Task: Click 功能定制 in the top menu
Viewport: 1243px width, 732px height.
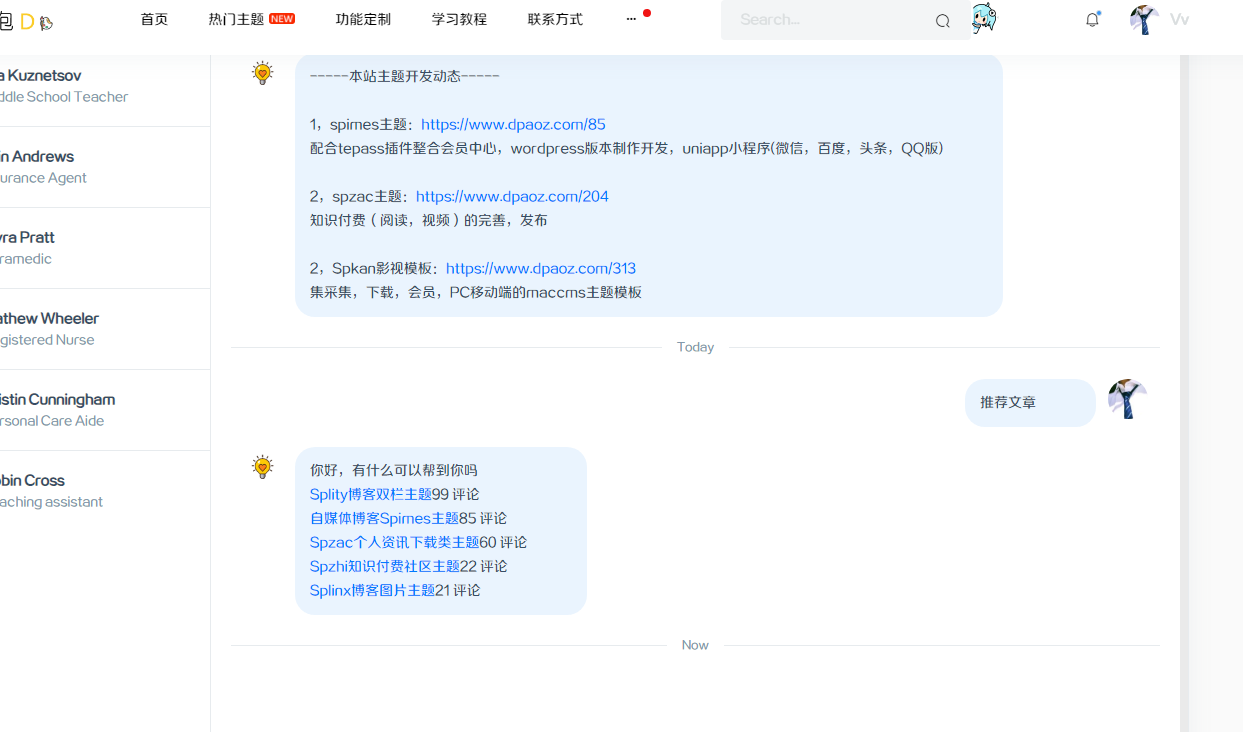Action: click(363, 18)
